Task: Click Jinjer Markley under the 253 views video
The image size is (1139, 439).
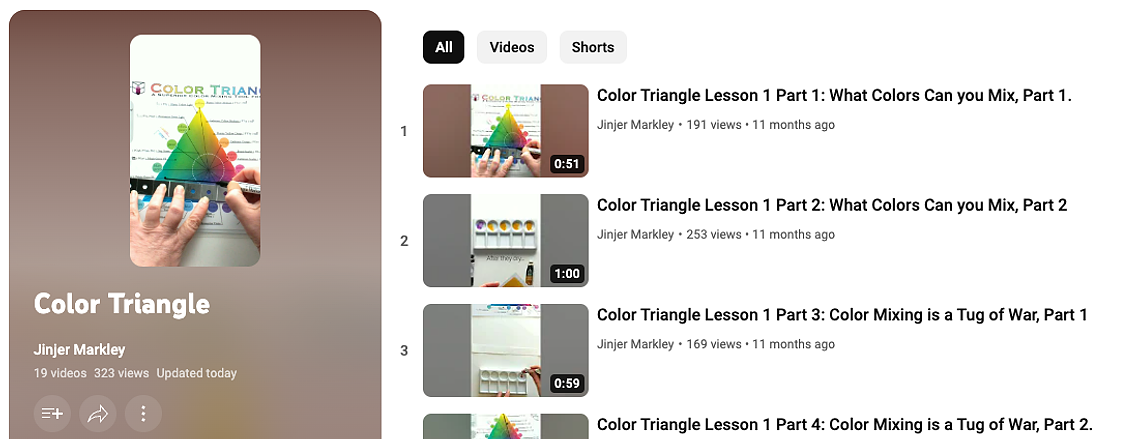Action: pyautogui.click(x=636, y=235)
